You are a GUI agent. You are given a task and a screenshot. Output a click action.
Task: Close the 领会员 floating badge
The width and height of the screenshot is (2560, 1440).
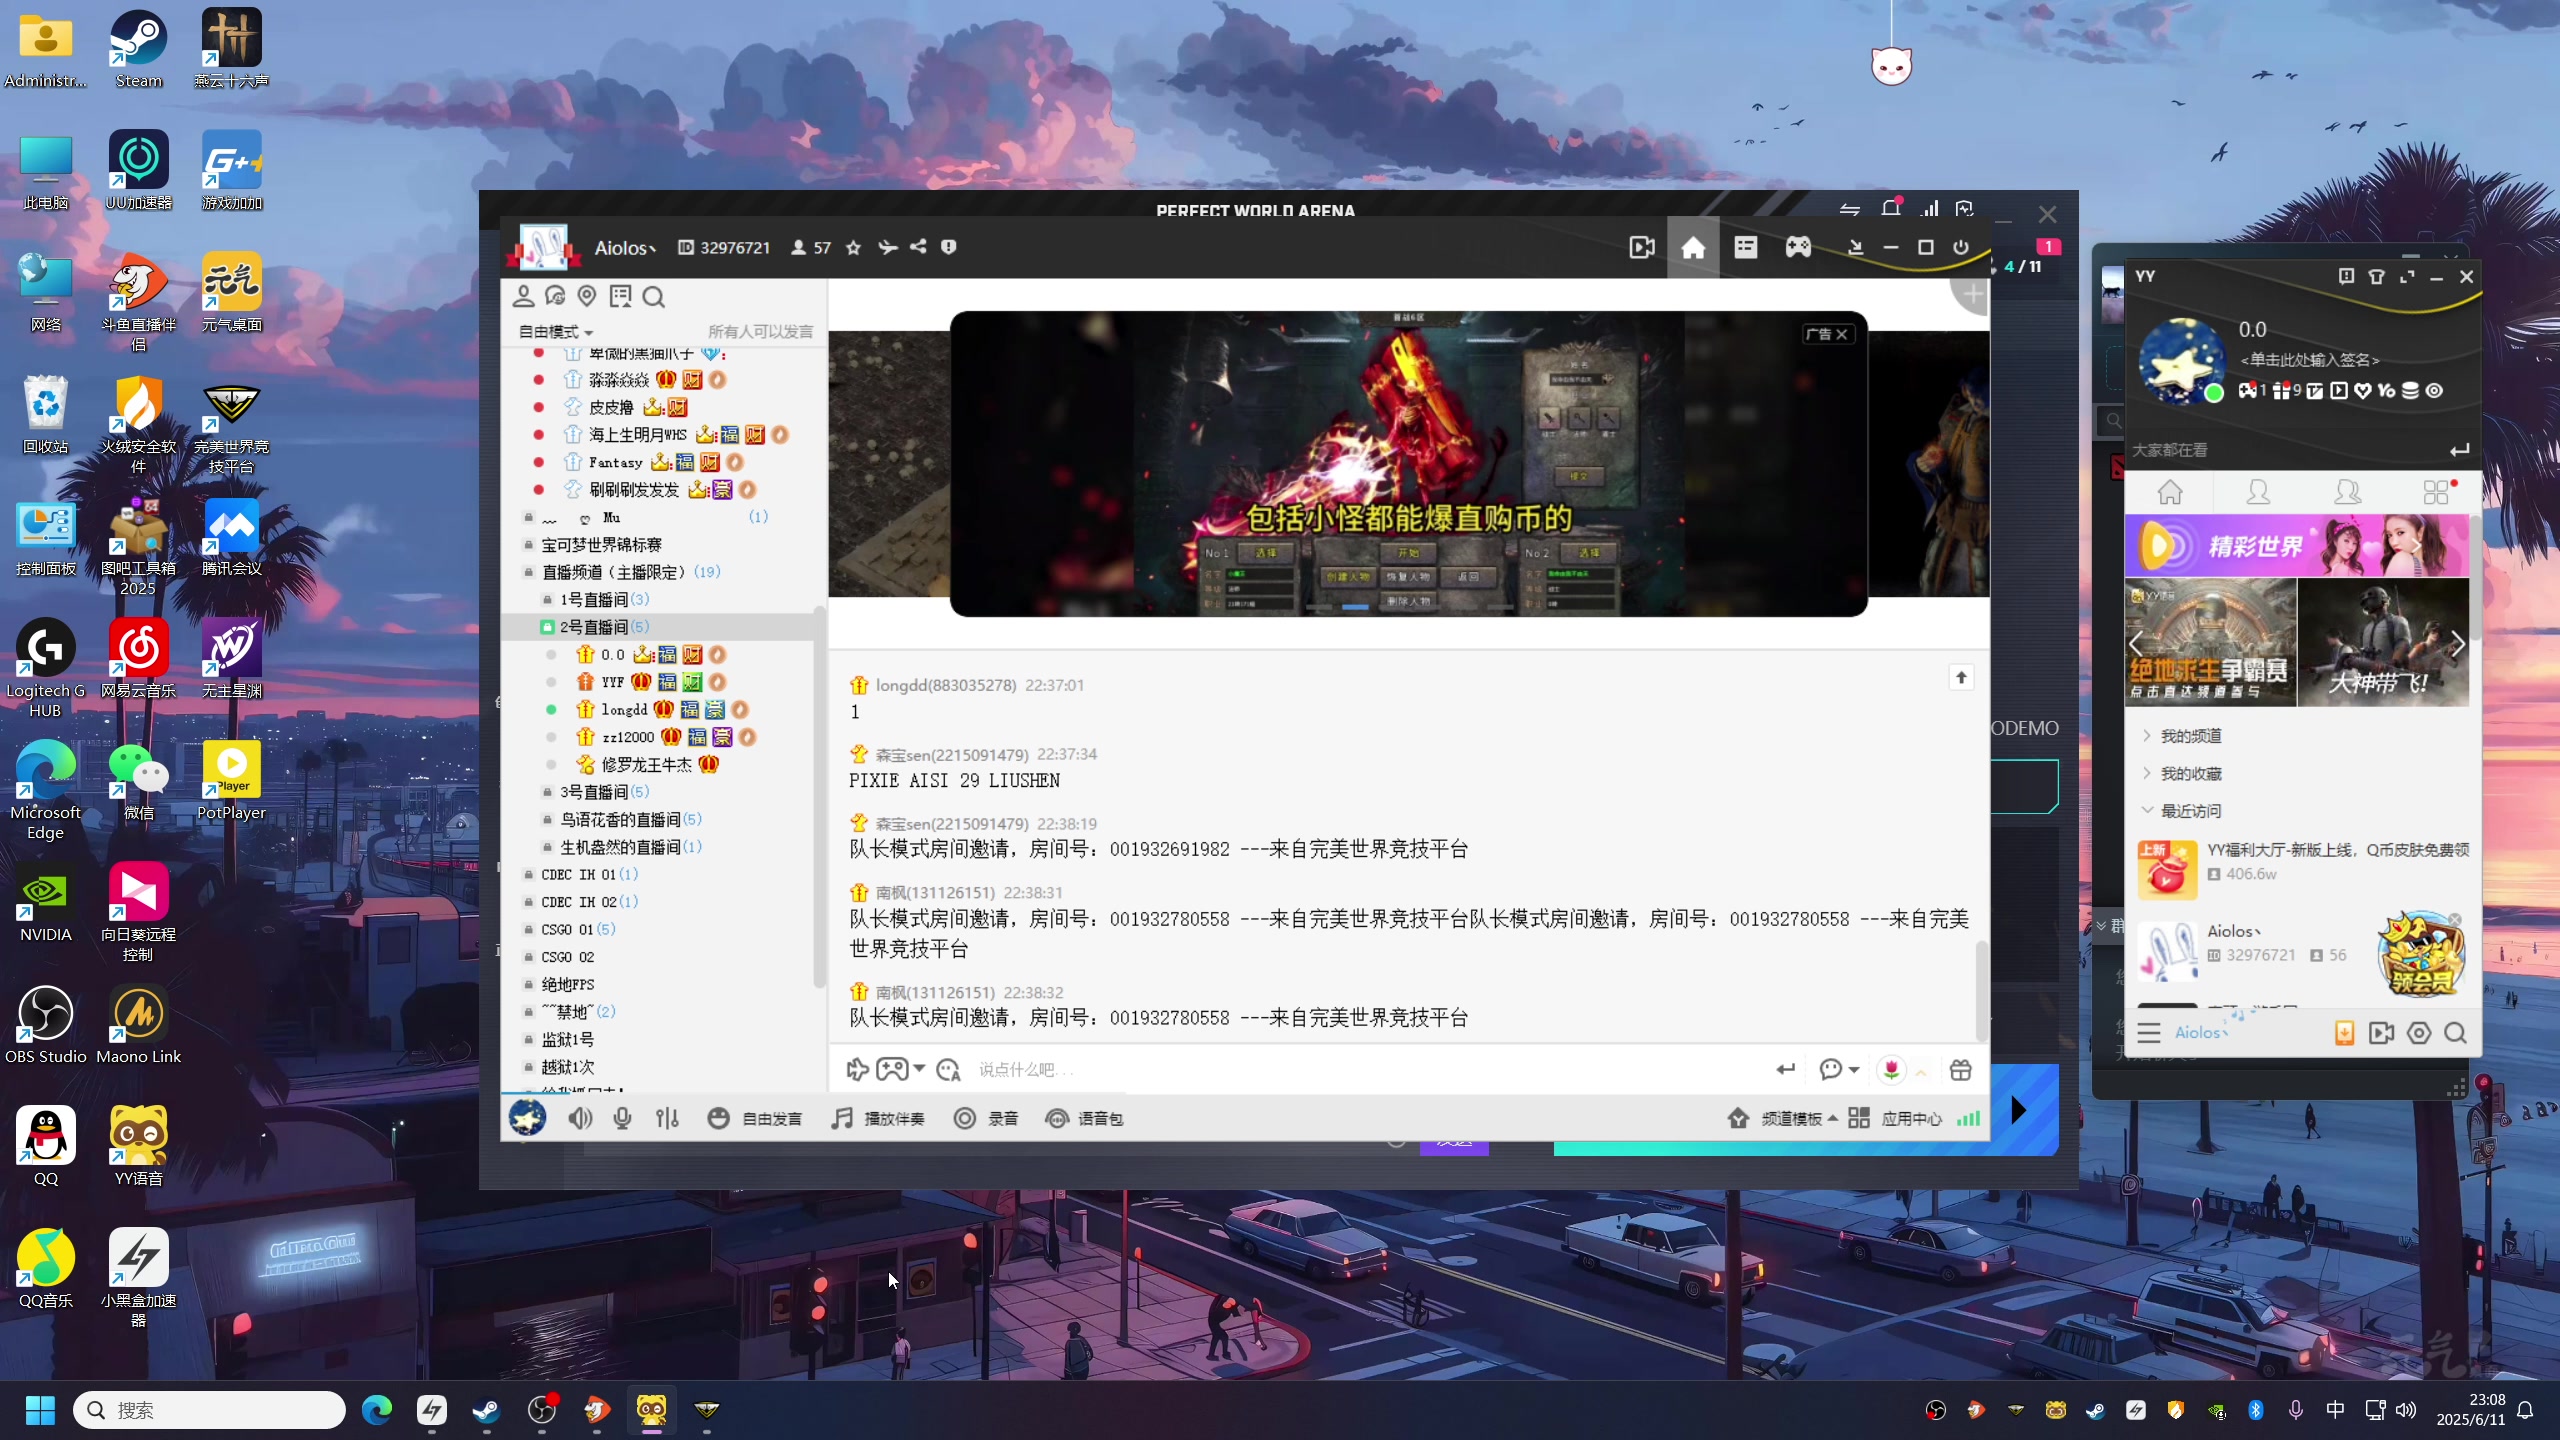point(2455,920)
